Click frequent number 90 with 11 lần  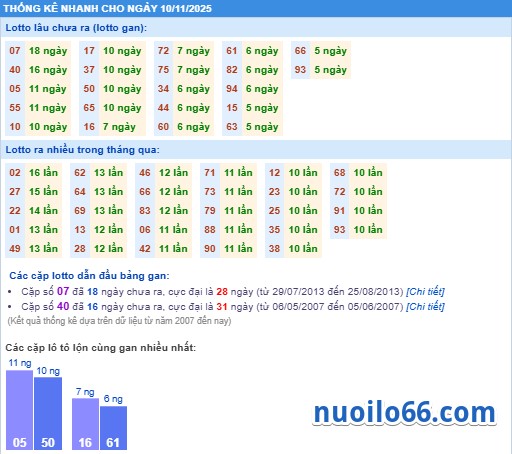tap(210, 249)
